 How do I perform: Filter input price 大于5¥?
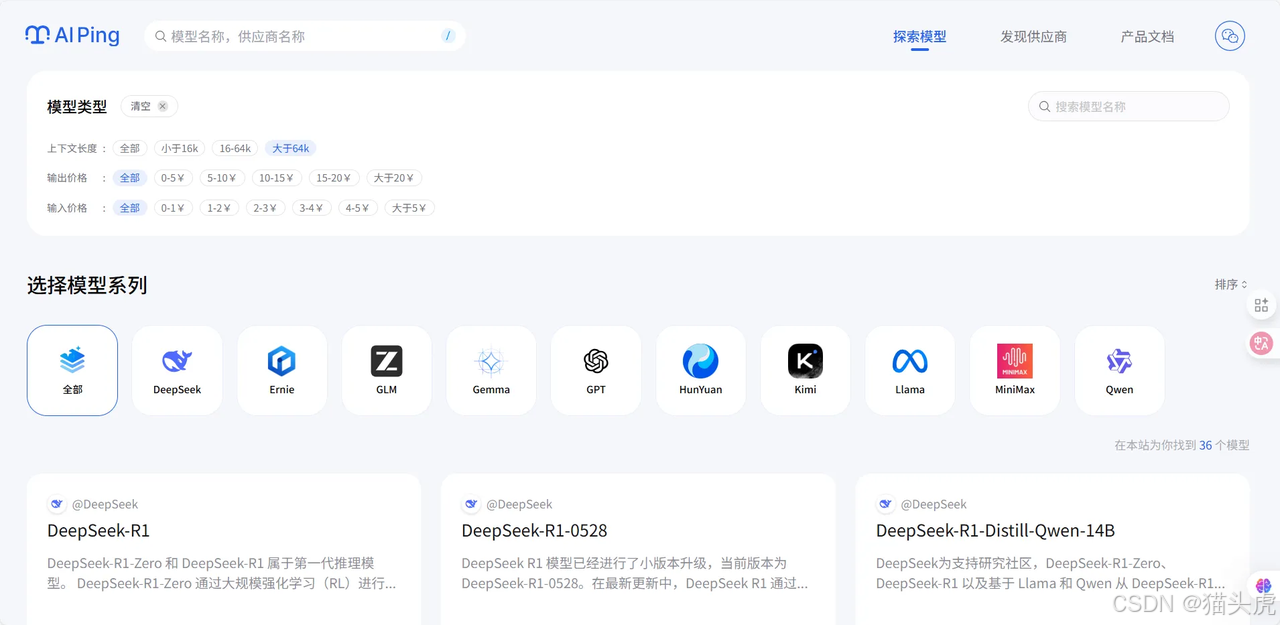[409, 208]
